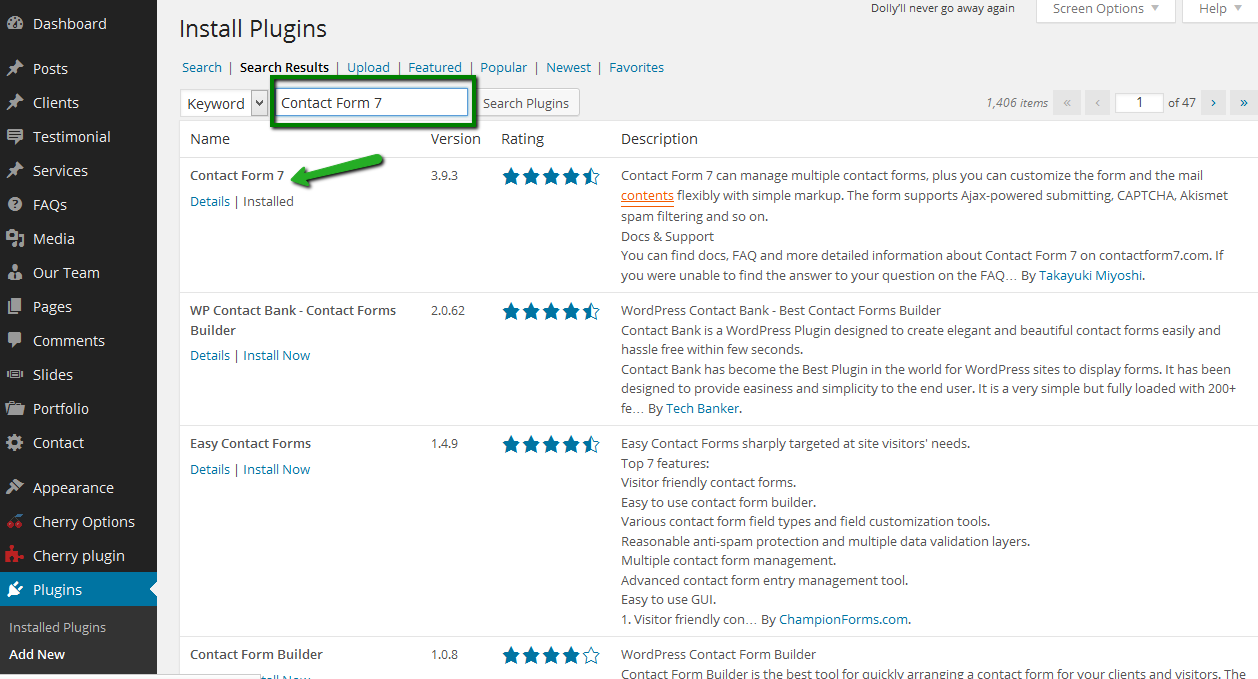
Task: Click version number 2.0.62
Action: (448, 311)
